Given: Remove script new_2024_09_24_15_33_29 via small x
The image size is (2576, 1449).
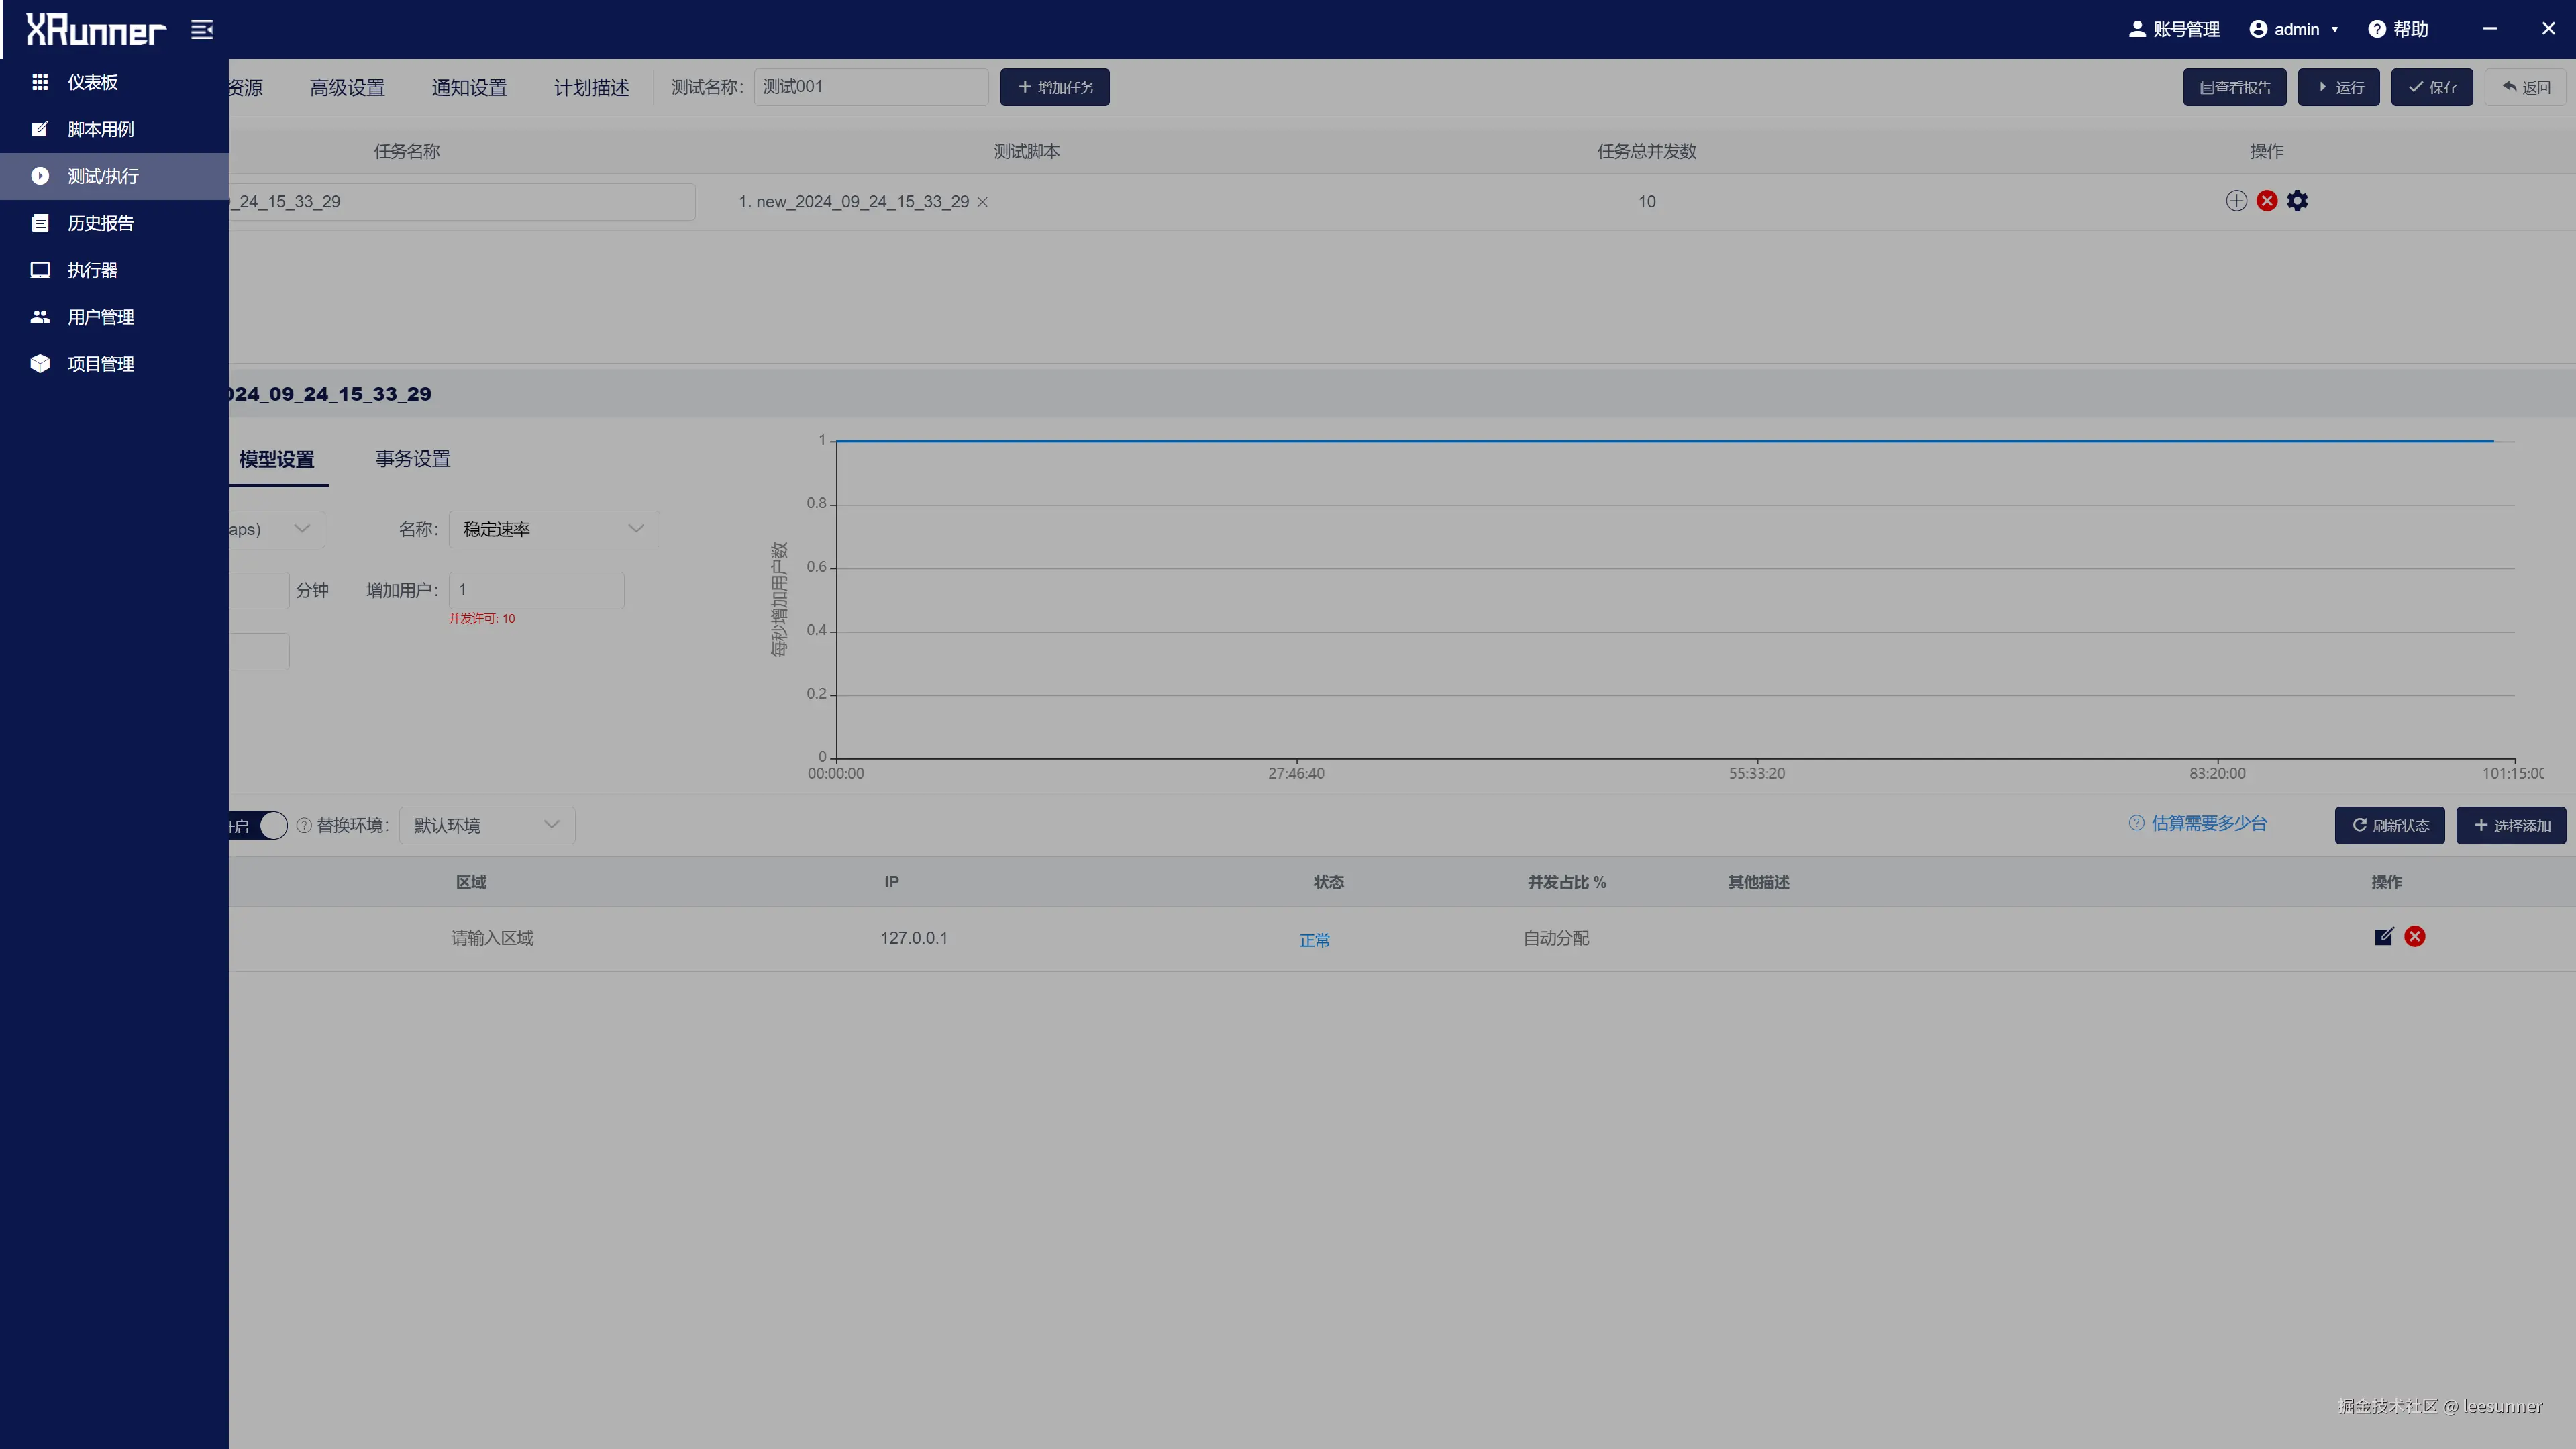Looking at the screenshot, I should click(x=983, y=202).
